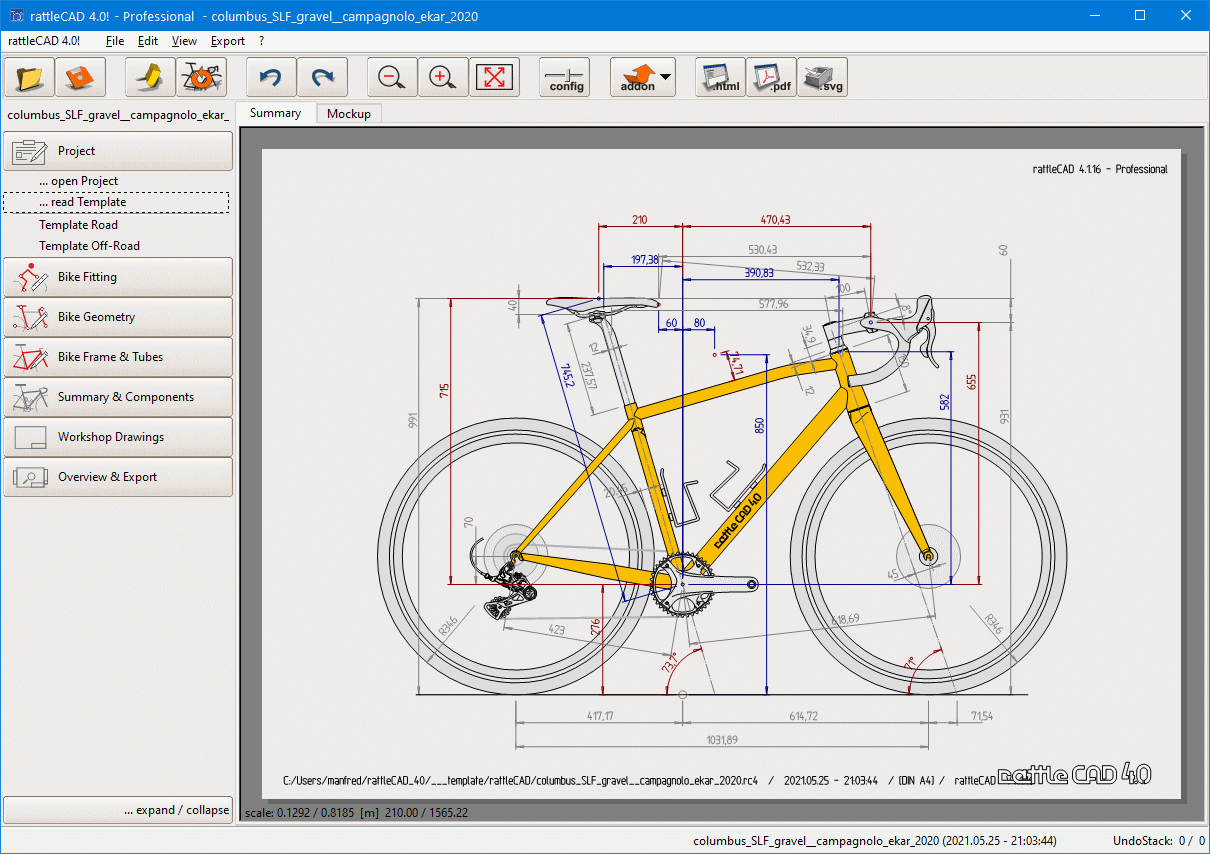Click the red saddle height value 715
Image resolution: width=1210 pixels, height=854 pixels.
click(x=444, y=391)
